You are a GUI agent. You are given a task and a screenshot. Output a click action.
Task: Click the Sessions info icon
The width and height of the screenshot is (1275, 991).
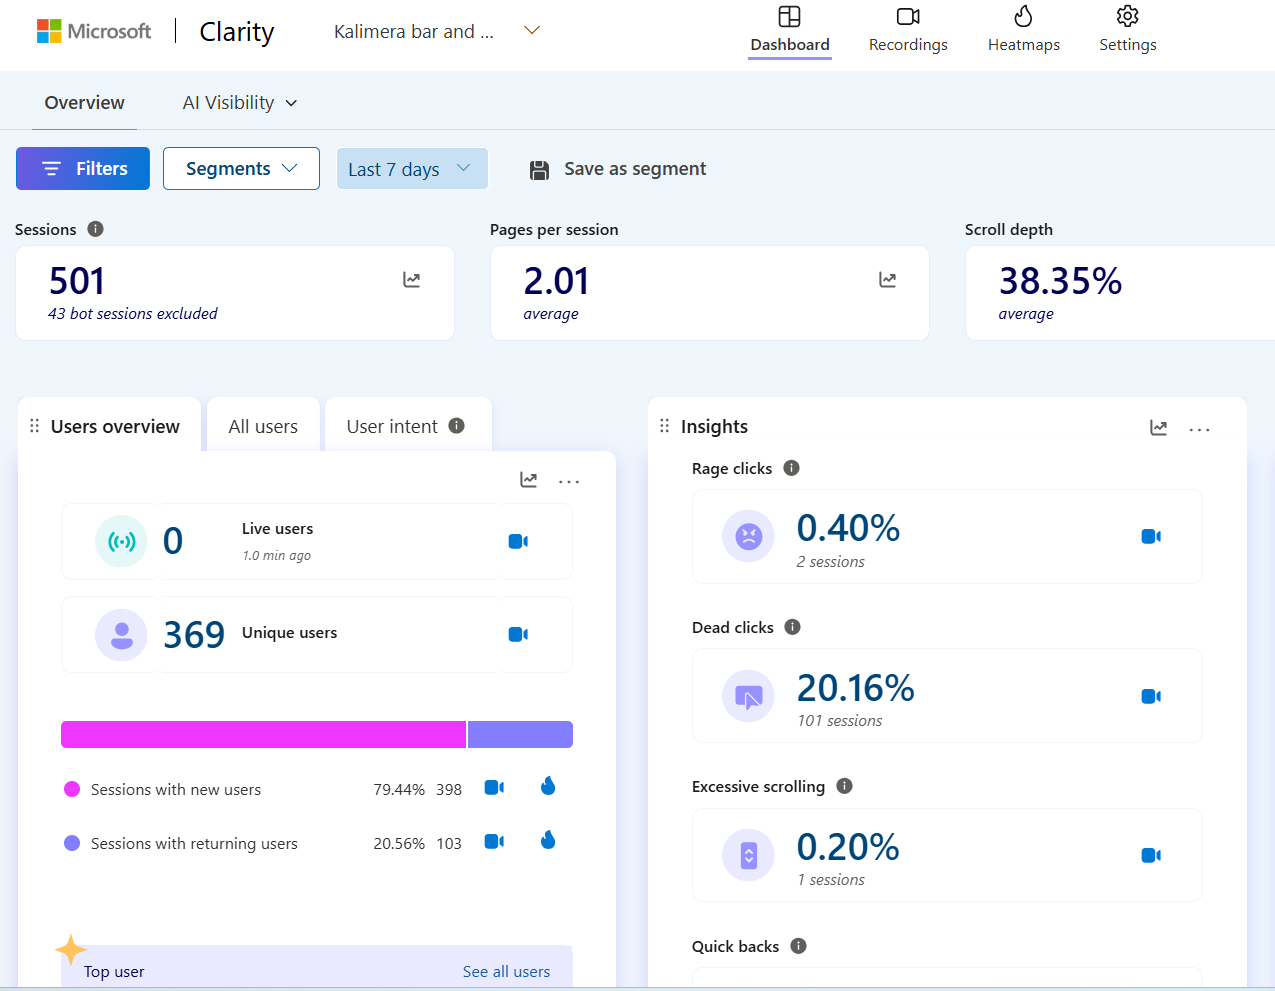point(95,229)
